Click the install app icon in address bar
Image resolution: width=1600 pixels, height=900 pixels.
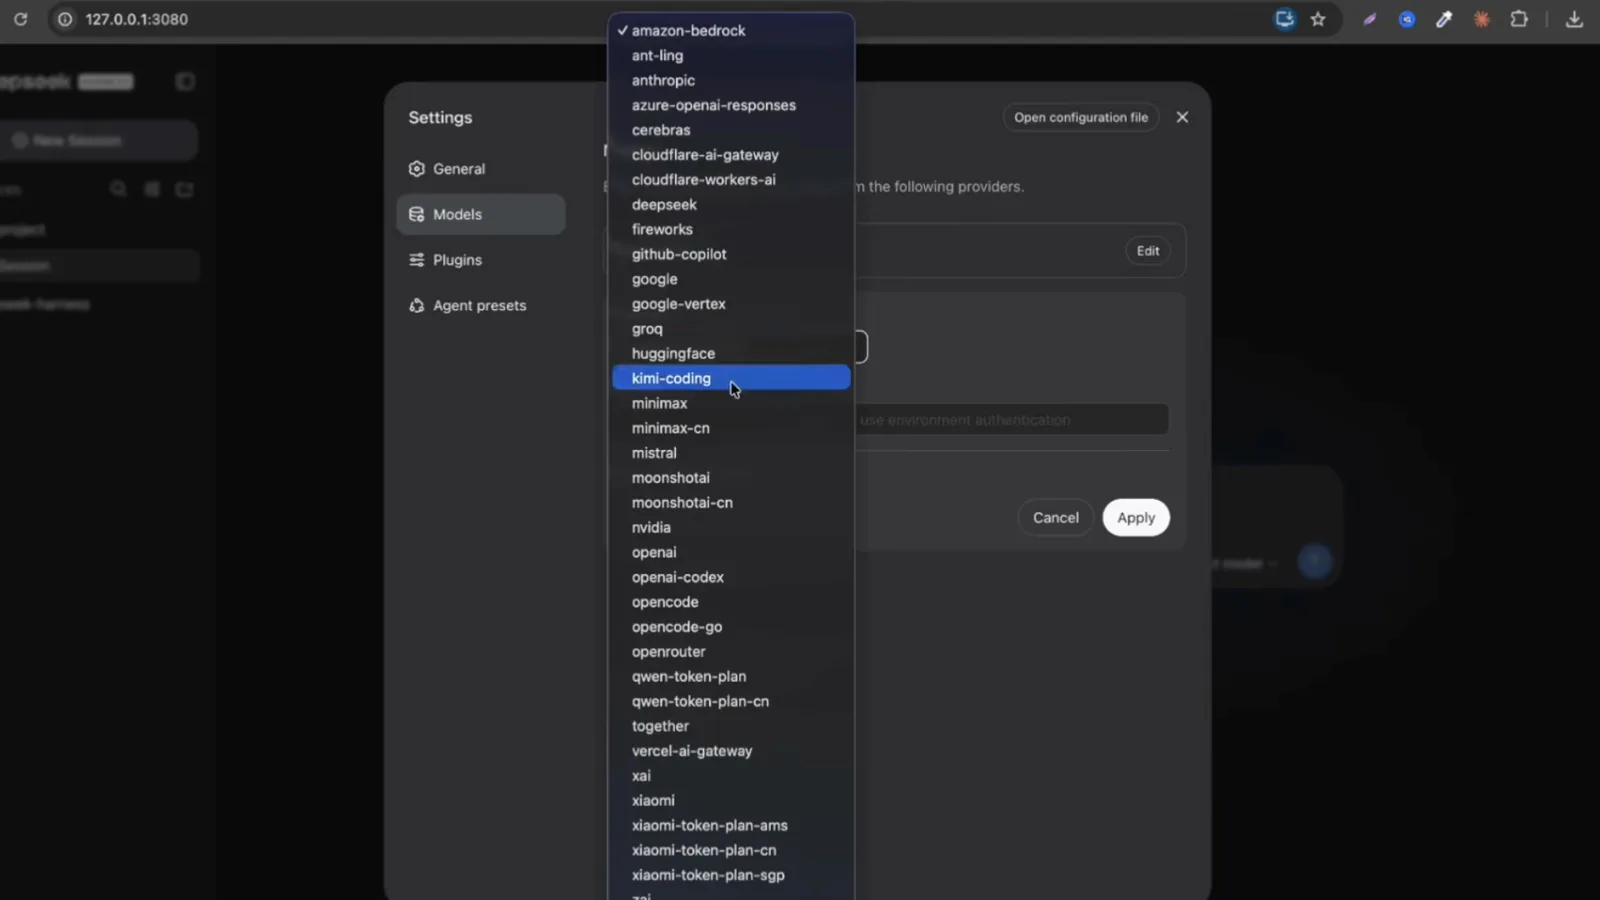pos(1285,19)
